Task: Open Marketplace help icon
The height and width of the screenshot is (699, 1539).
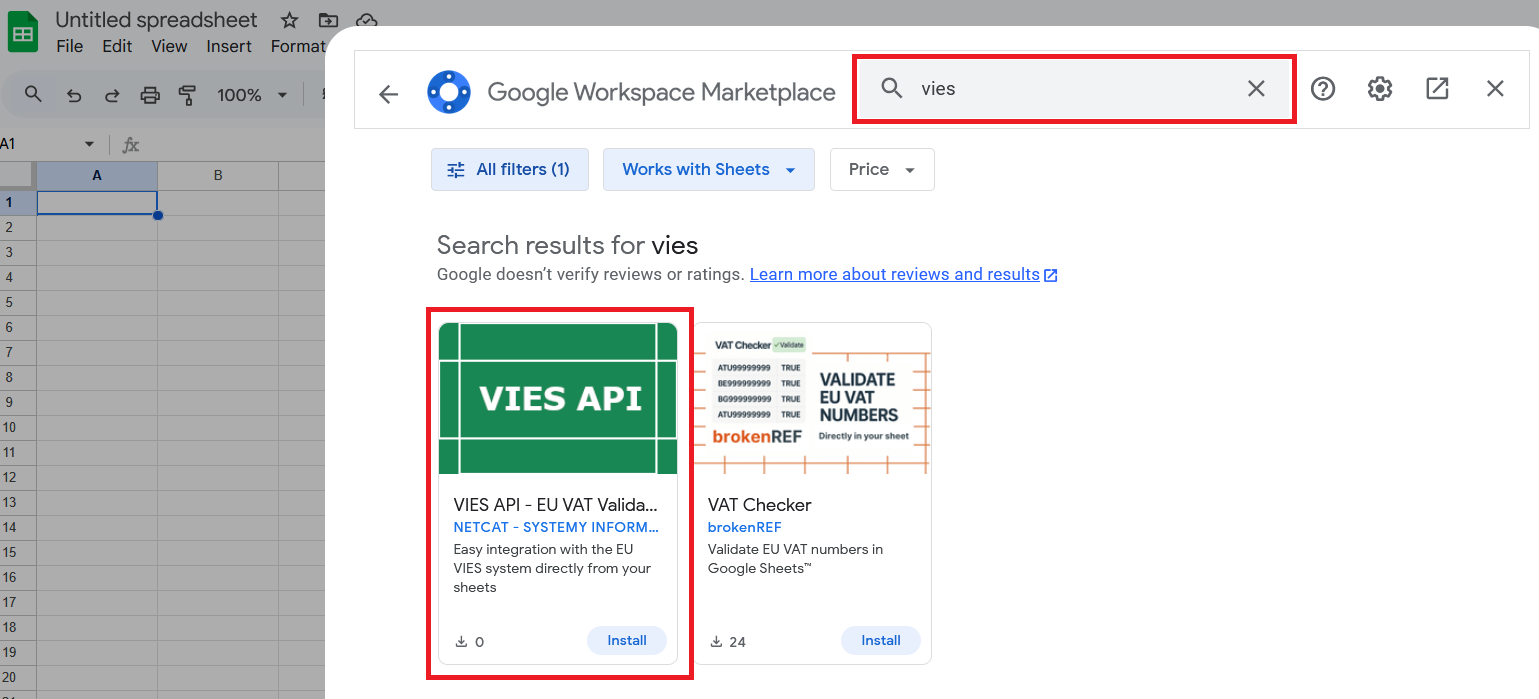Action: click(x=1323, y=89)
